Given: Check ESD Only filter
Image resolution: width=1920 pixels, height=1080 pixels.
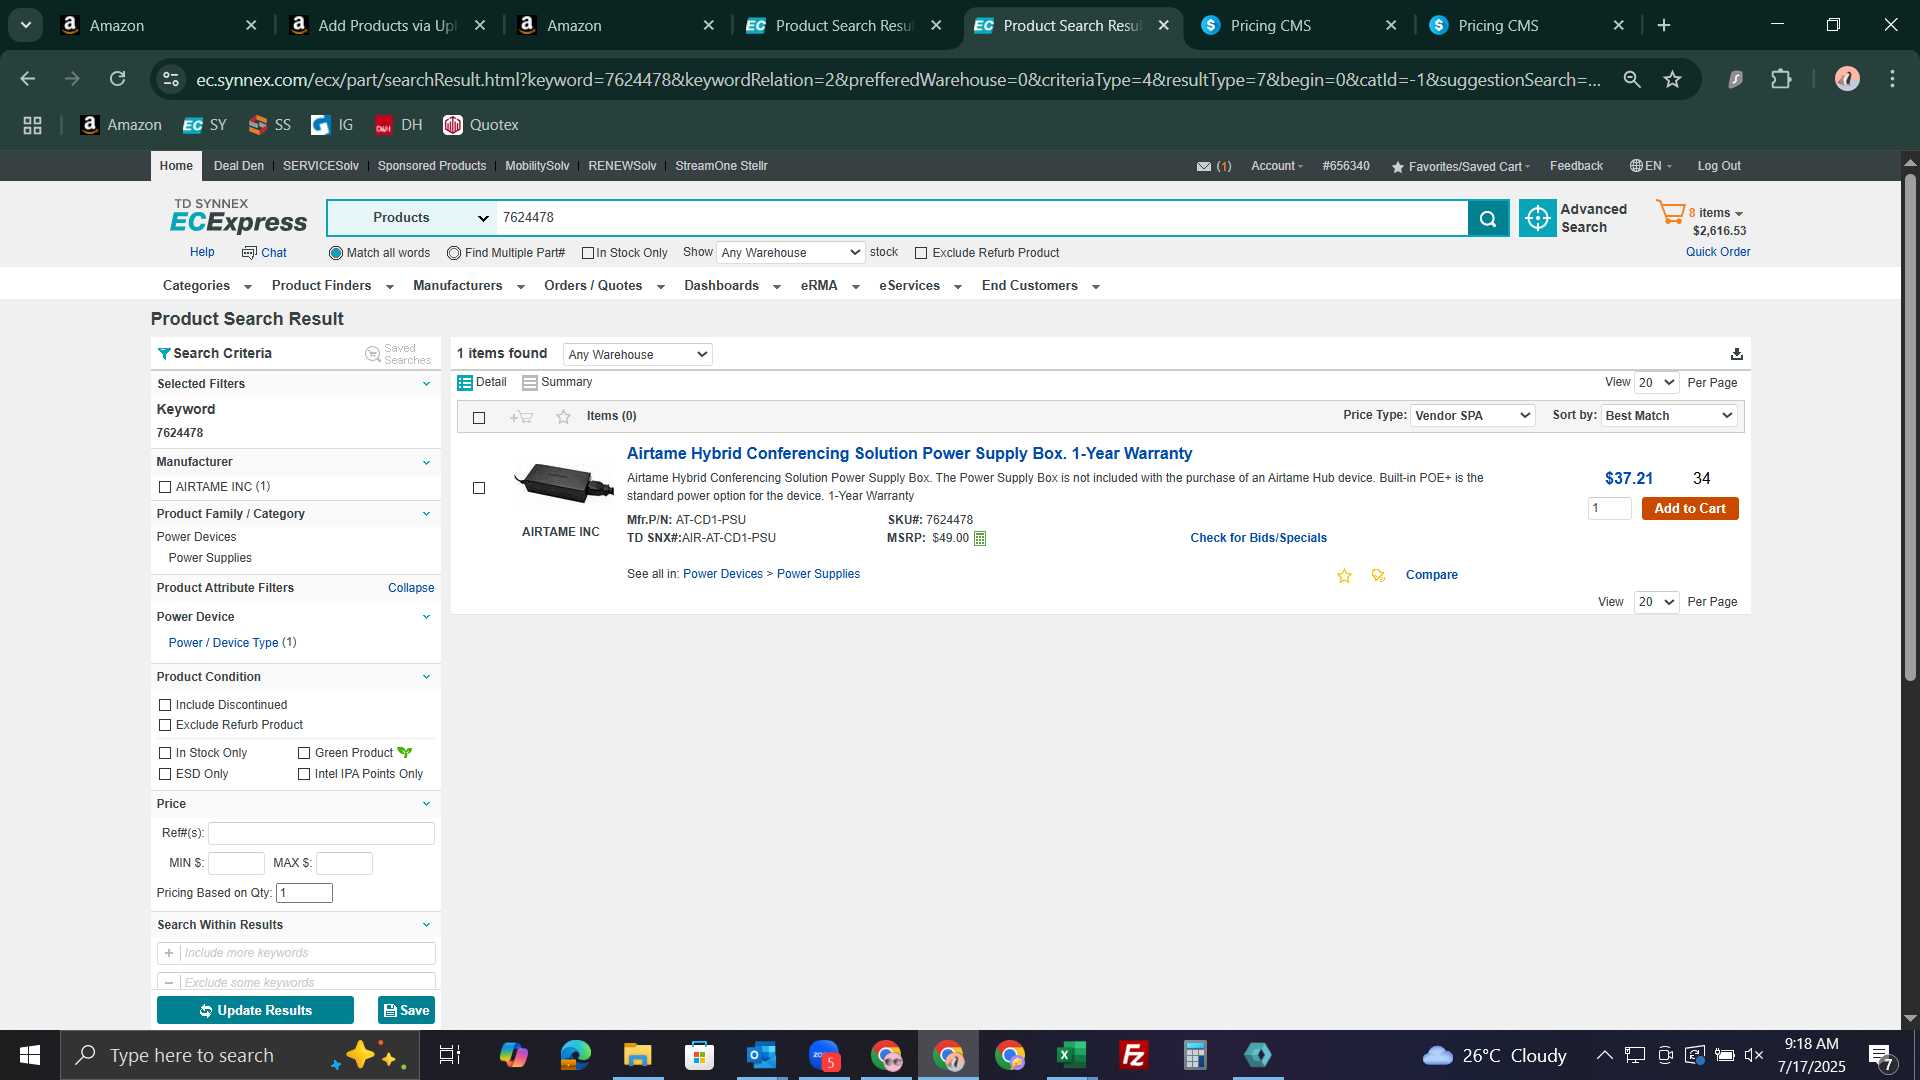Looking at the screenshot, I should (x=165, y=774).
